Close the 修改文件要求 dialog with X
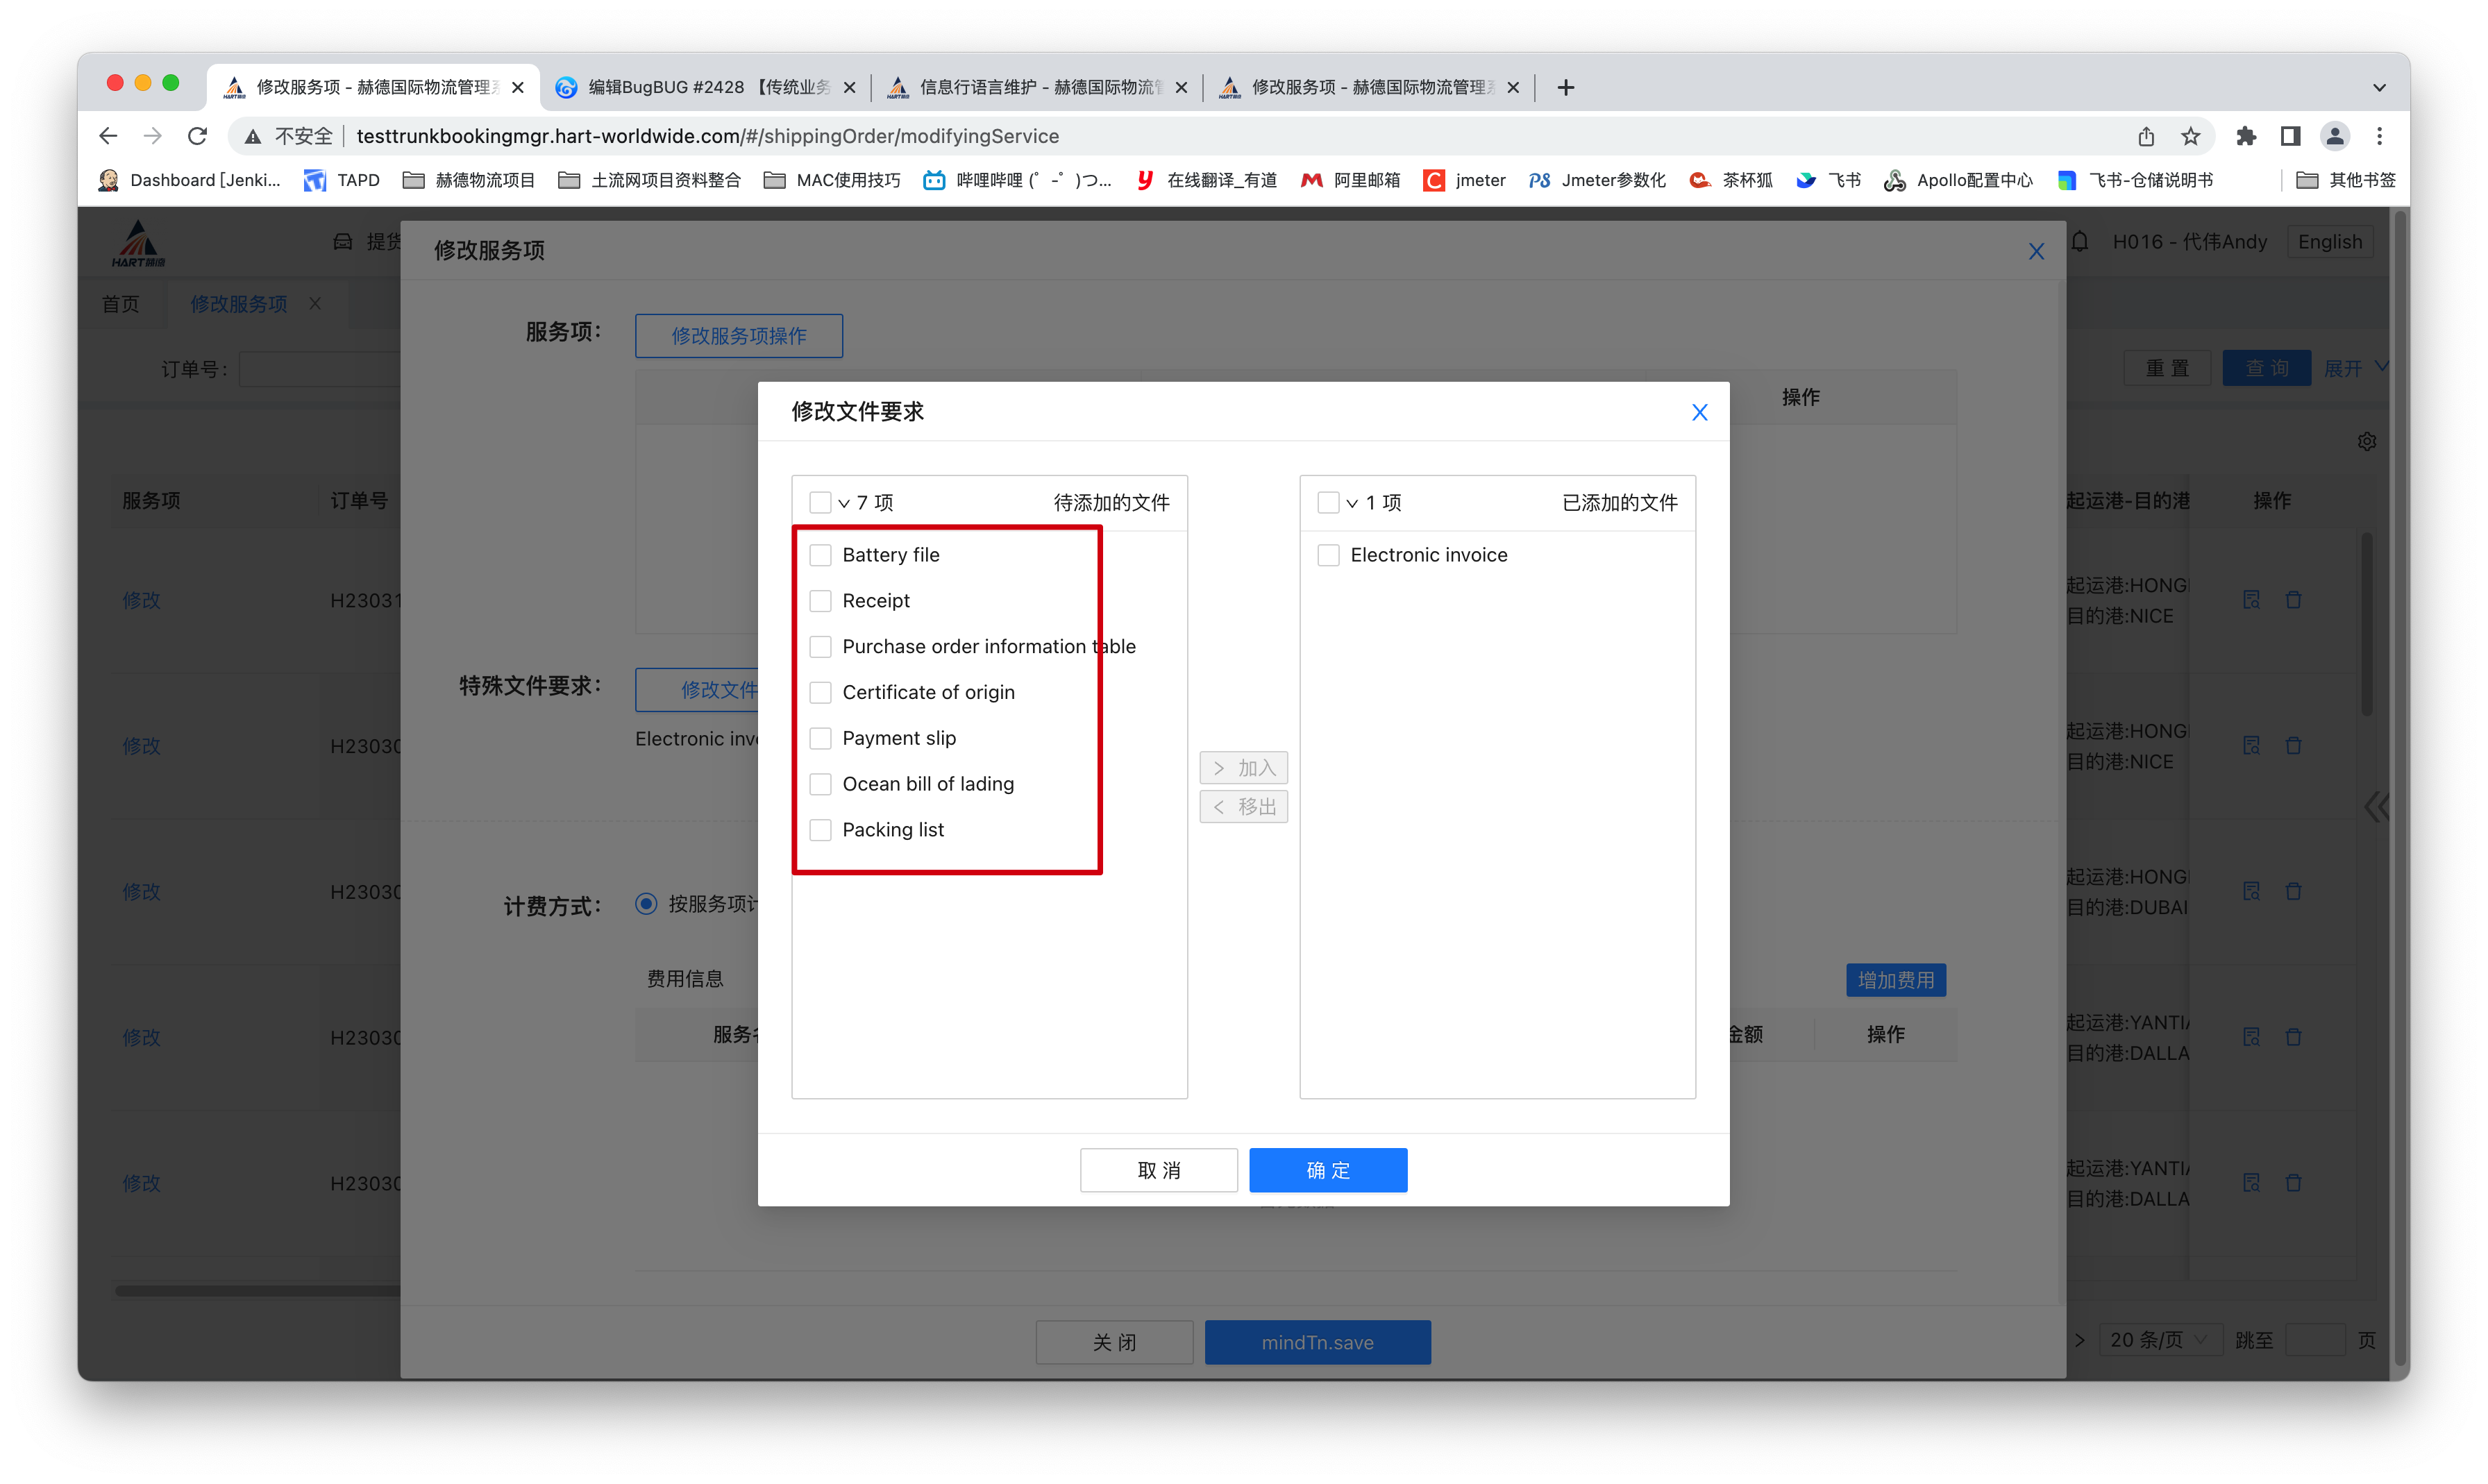This screenshot has height=1484, width=2488. (x=1699, y=412)
